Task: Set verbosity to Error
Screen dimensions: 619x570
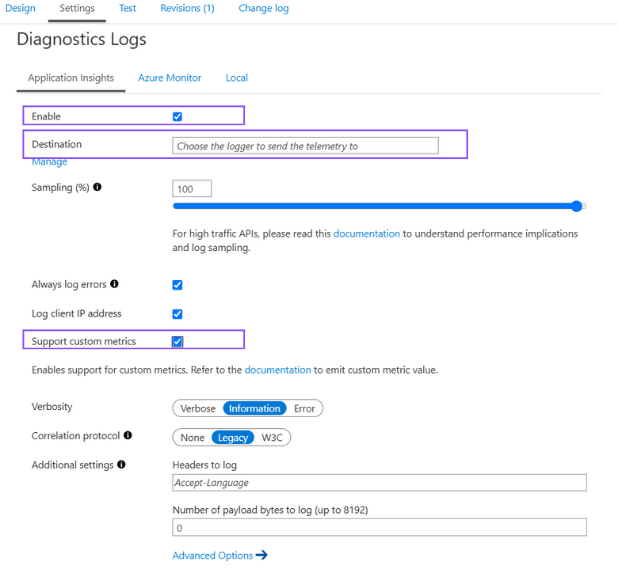Action: click(304, 409)
